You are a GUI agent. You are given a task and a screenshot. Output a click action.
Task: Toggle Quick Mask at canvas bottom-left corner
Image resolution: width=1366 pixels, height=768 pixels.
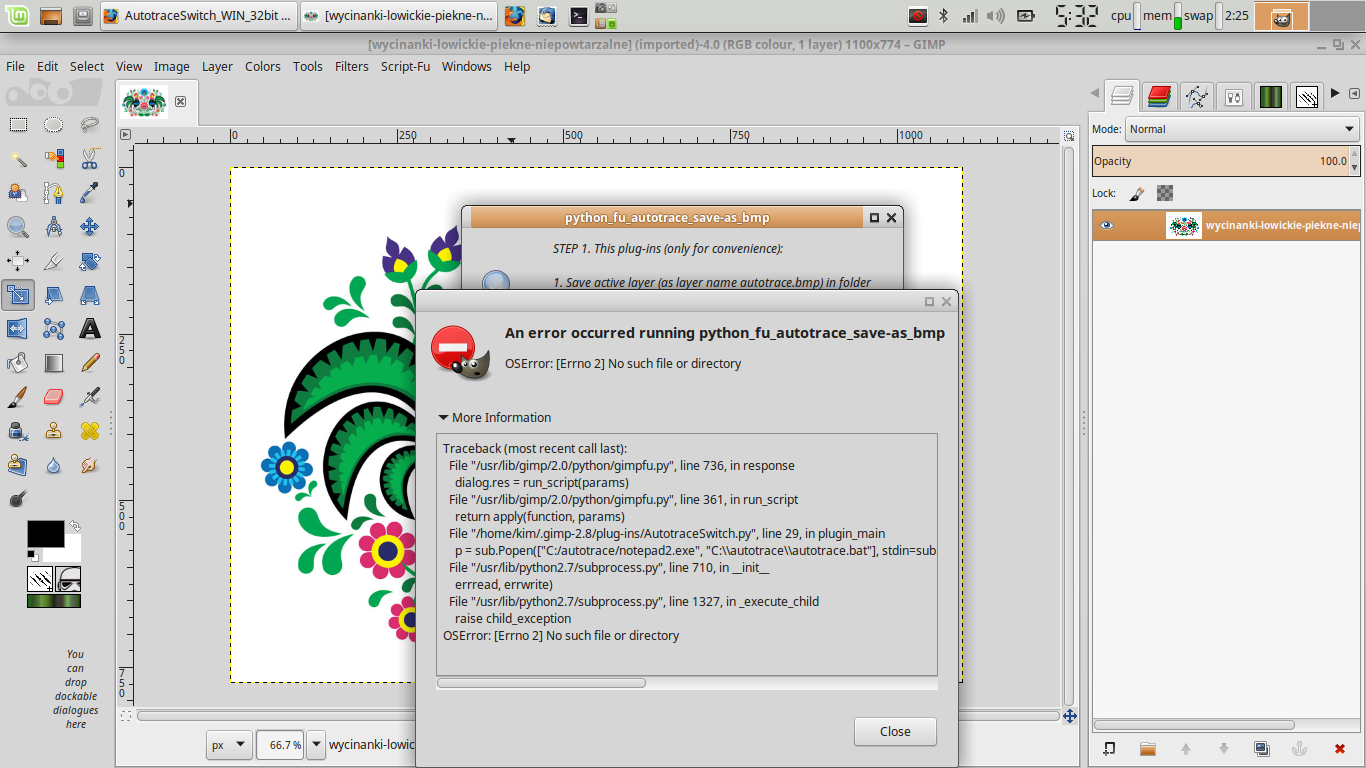point(126,716)
